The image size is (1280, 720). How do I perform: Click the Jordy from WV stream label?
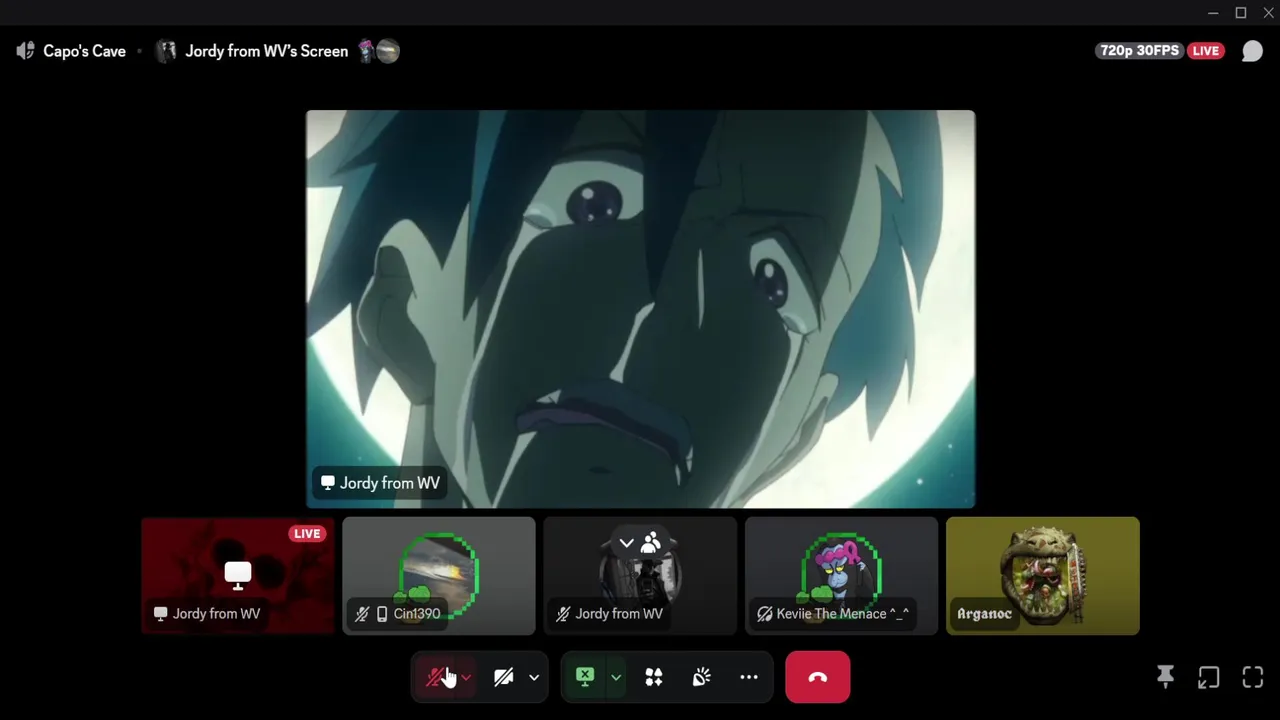[380, 483]
